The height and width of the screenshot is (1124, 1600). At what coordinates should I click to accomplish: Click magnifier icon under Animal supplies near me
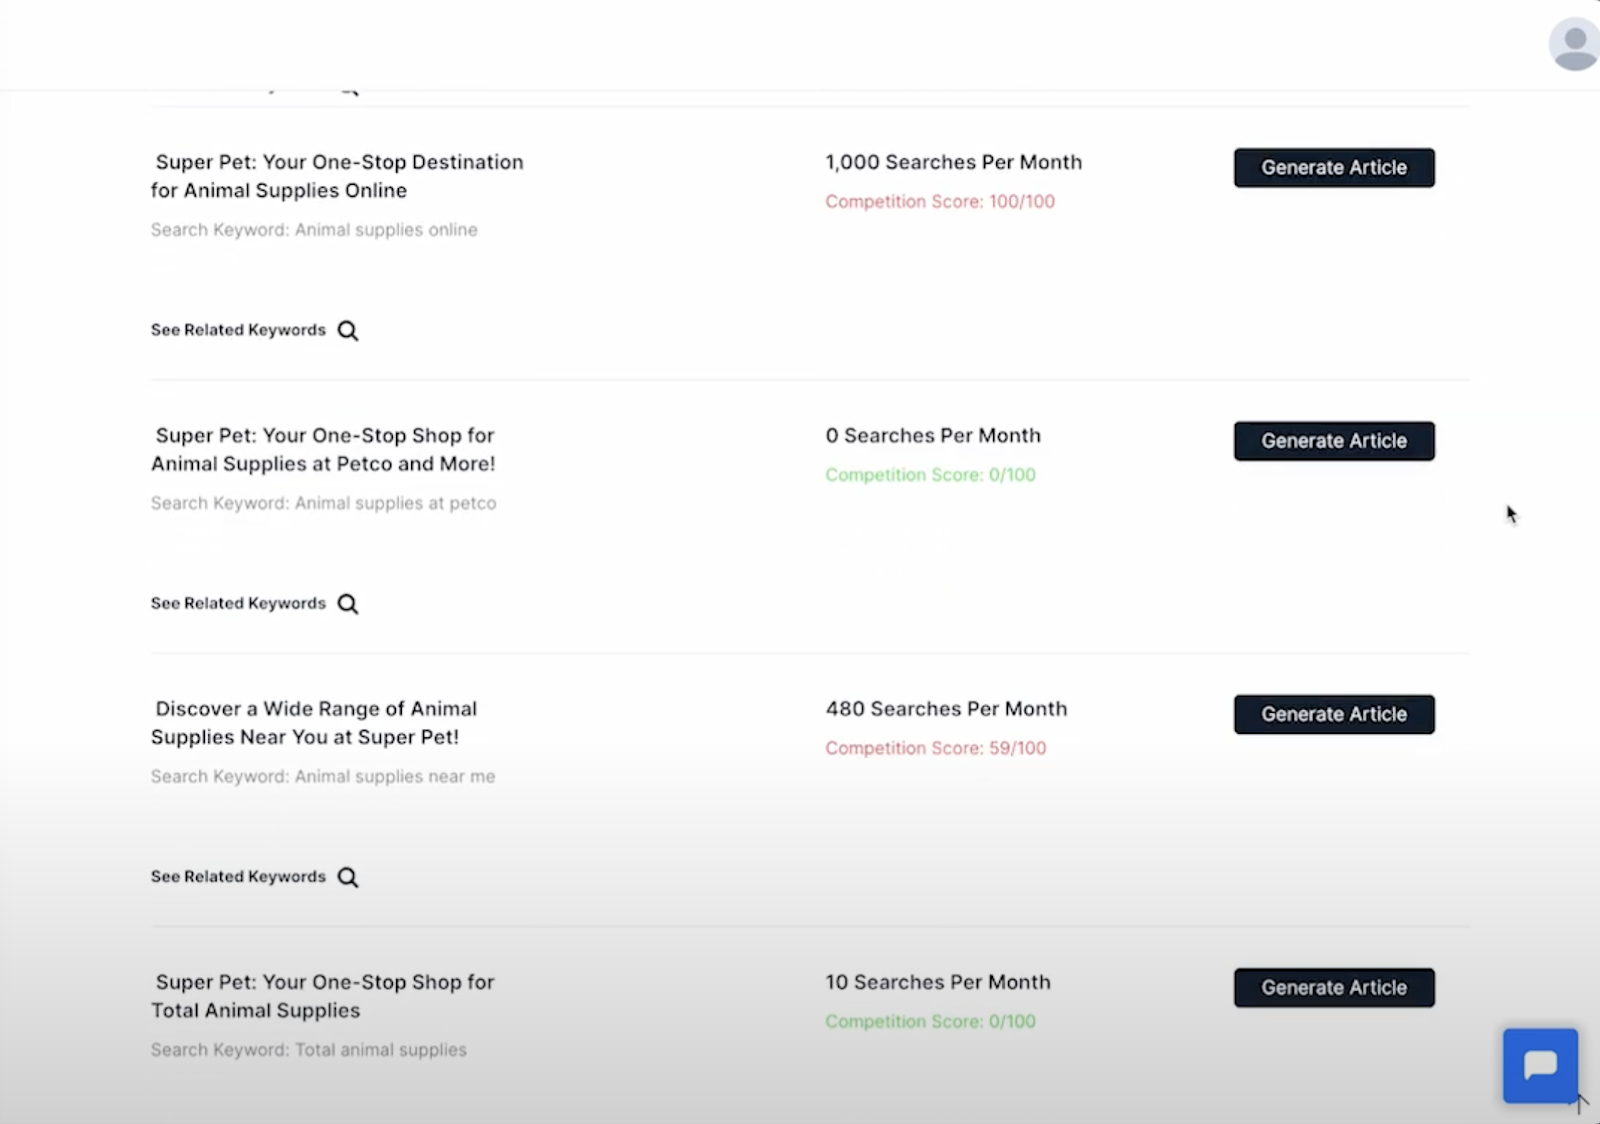347,877
